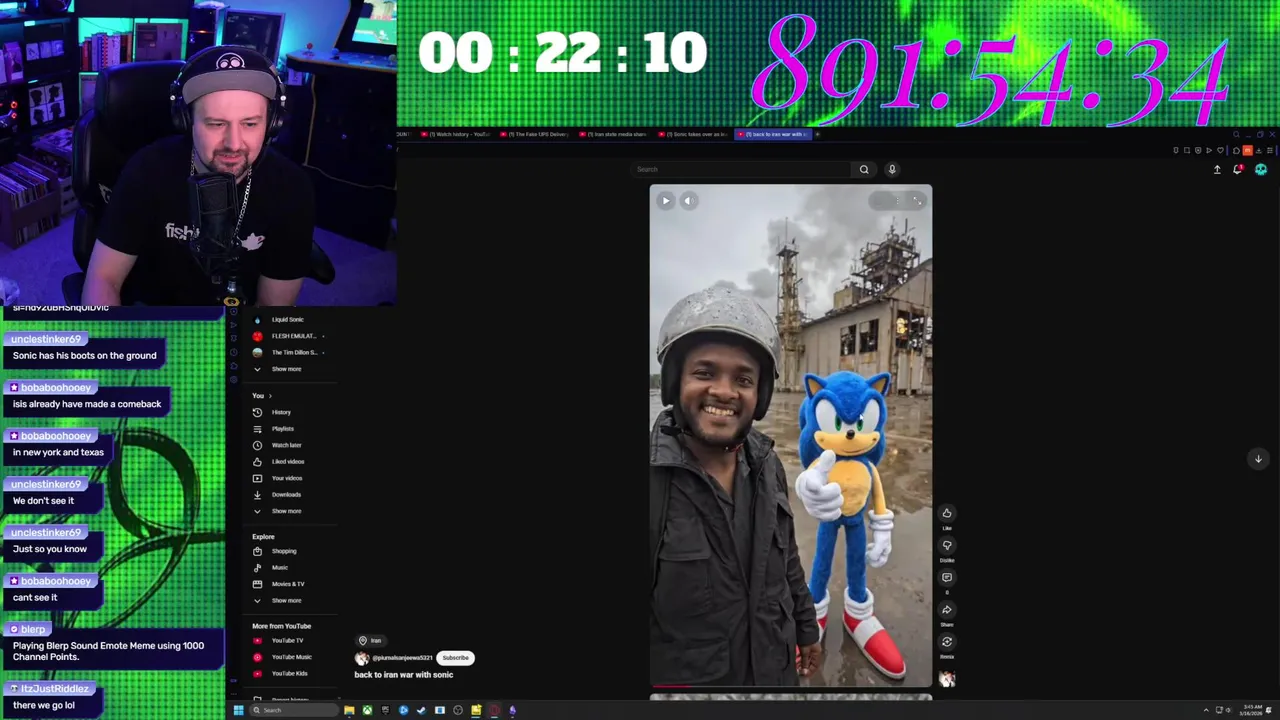The image size is (1280, 720).
Task: Open the Iran location chip
Action: pyautogui.click(x=371, y=640)
